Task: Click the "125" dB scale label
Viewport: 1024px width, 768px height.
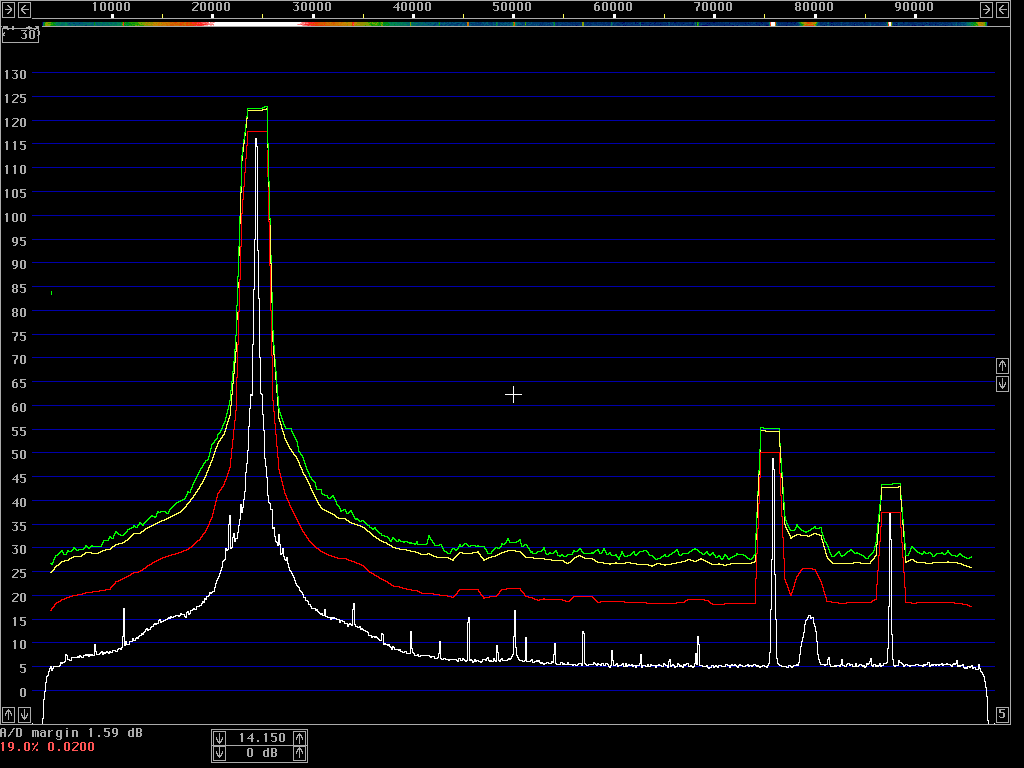Action: 15,99
